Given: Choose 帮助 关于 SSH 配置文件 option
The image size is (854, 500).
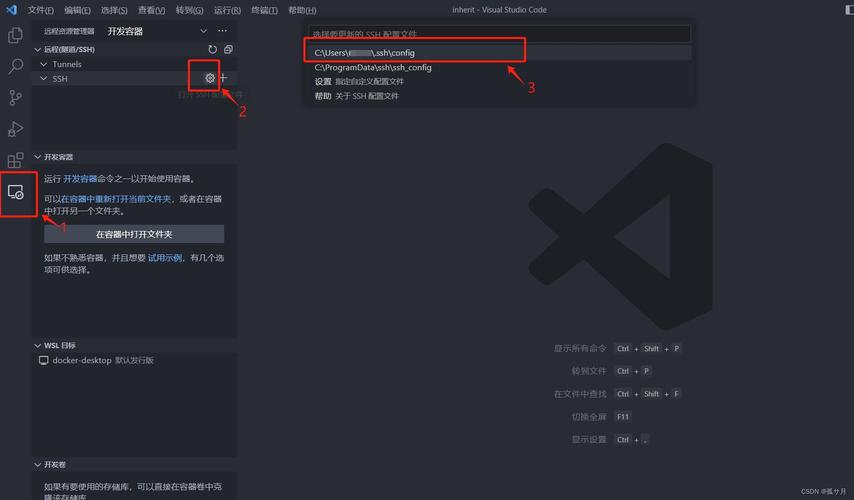Looking at the screenshot, I should (499, 96).
